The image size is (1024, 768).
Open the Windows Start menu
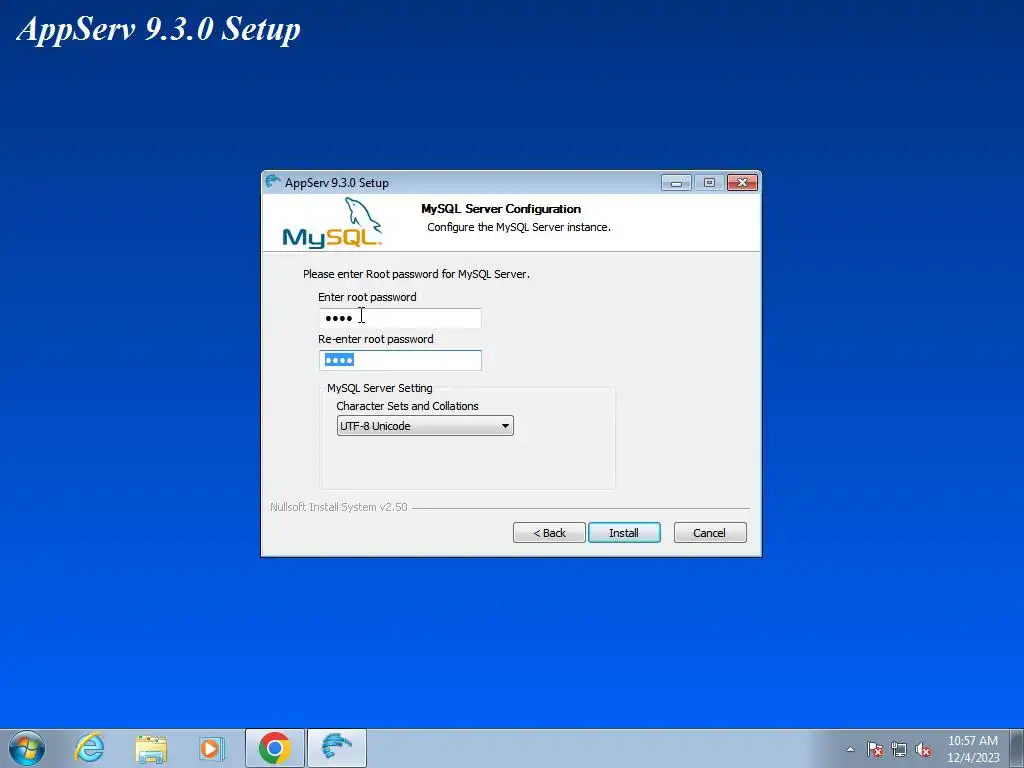tap(27, 748)
